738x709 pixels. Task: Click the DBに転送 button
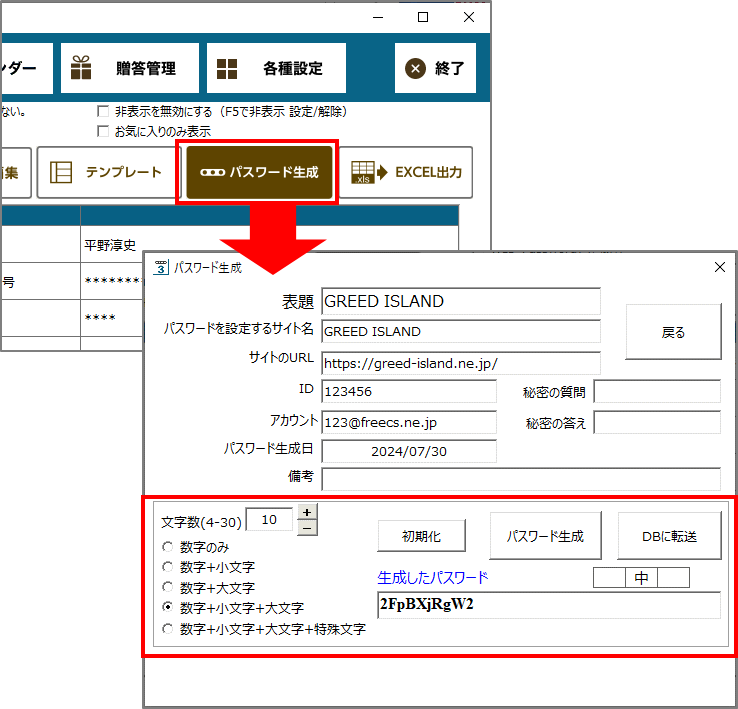pos(669,536)
